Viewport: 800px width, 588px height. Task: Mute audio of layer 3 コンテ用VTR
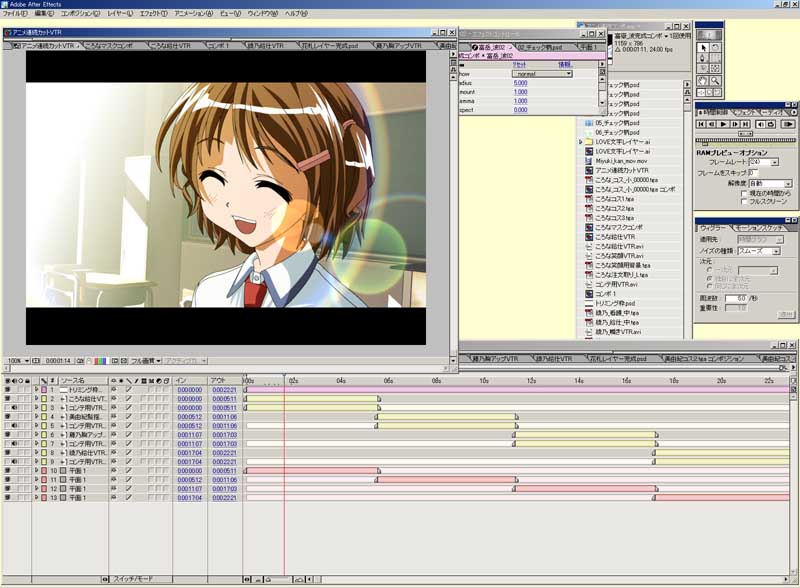[14, 408]
